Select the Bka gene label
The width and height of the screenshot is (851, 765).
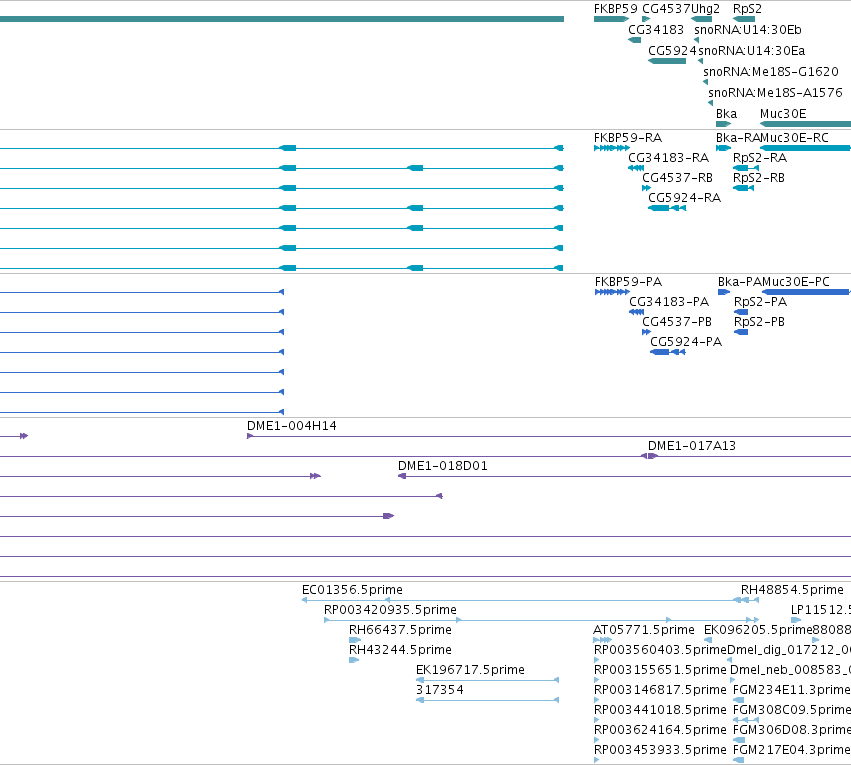726,114
